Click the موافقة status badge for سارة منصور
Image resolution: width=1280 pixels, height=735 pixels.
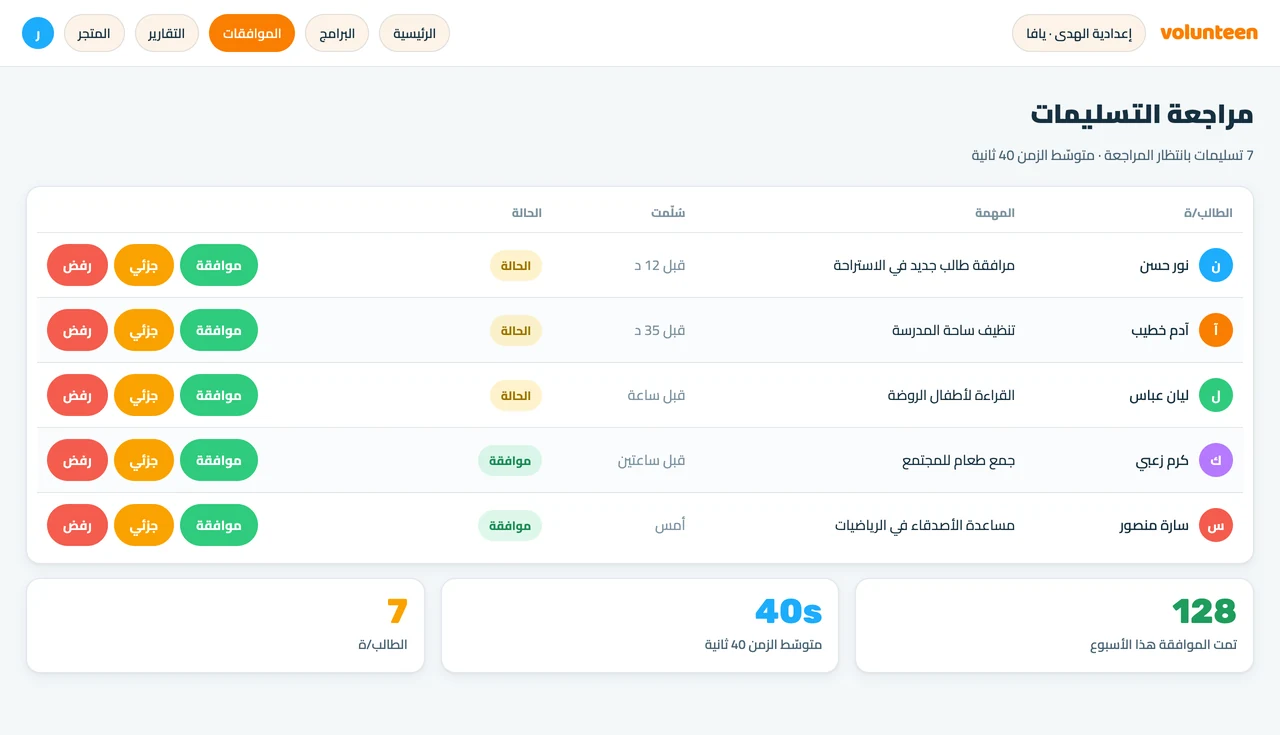click(510, 525)
